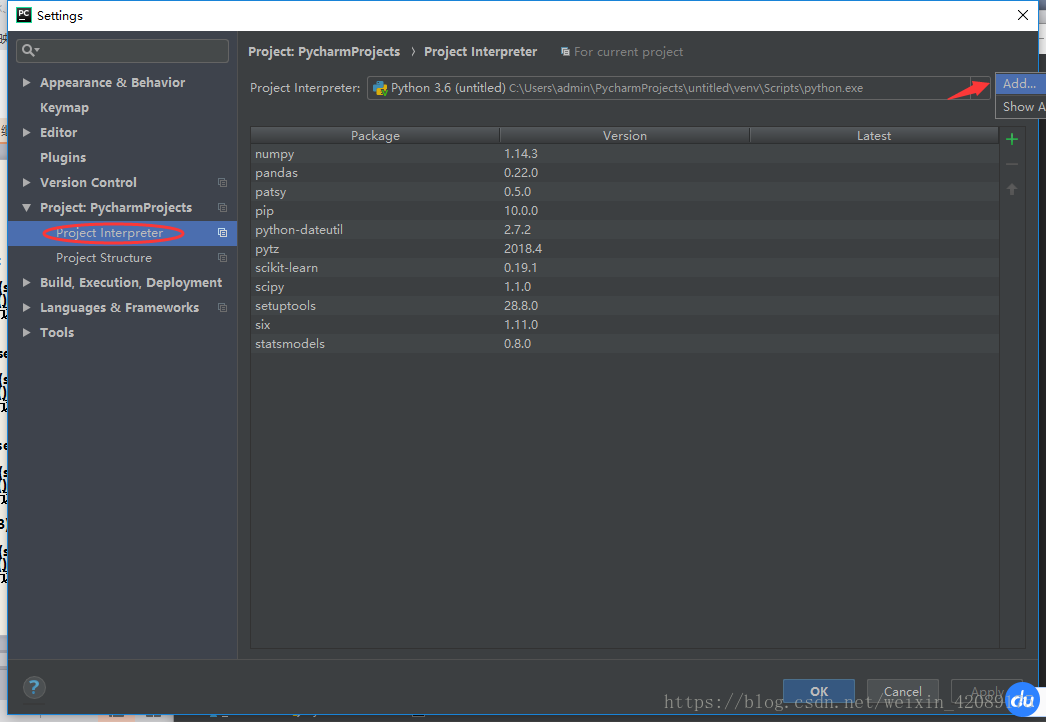Click the copy icon beside Project: PycharmProjects

[222, 208]
